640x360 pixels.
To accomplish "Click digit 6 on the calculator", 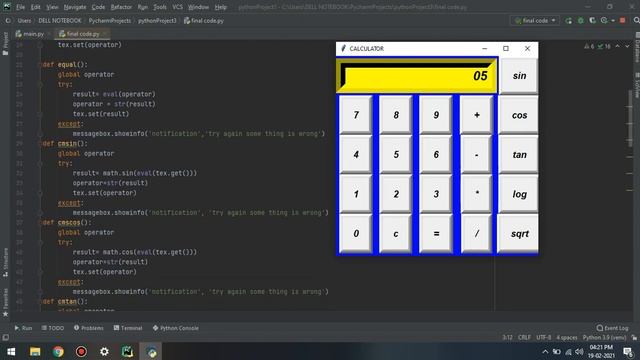I will [x=436, y=155].
